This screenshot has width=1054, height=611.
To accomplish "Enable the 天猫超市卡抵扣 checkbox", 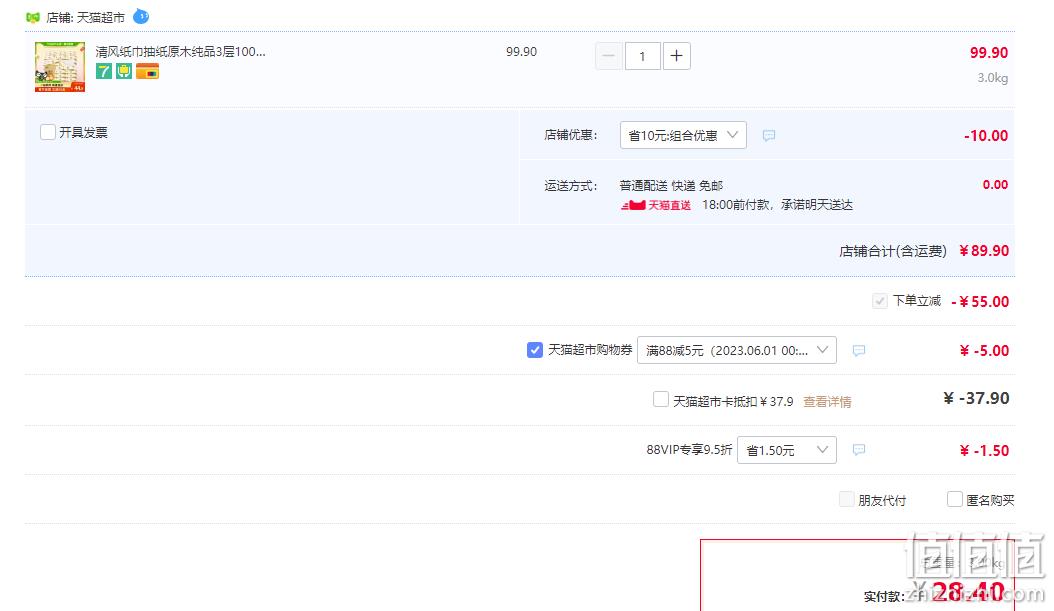I will pyautogui.click(x=661, y=400).
